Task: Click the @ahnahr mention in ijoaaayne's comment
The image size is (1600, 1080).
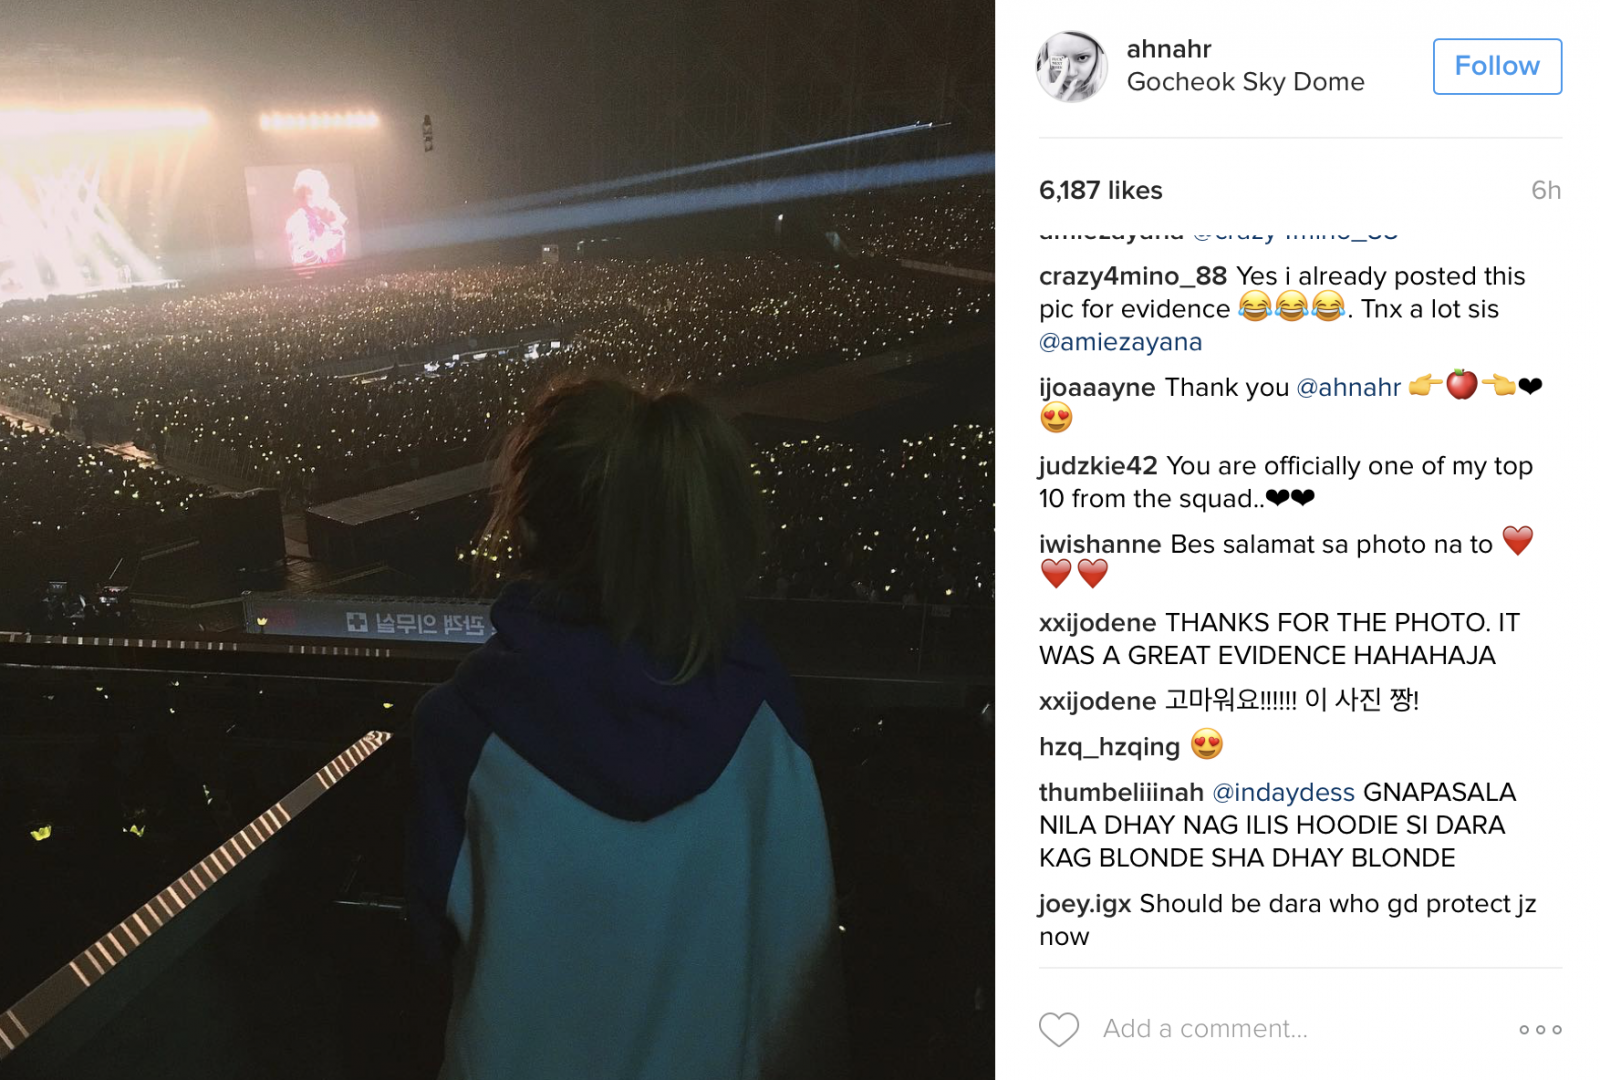Action: pos(1348,388)
